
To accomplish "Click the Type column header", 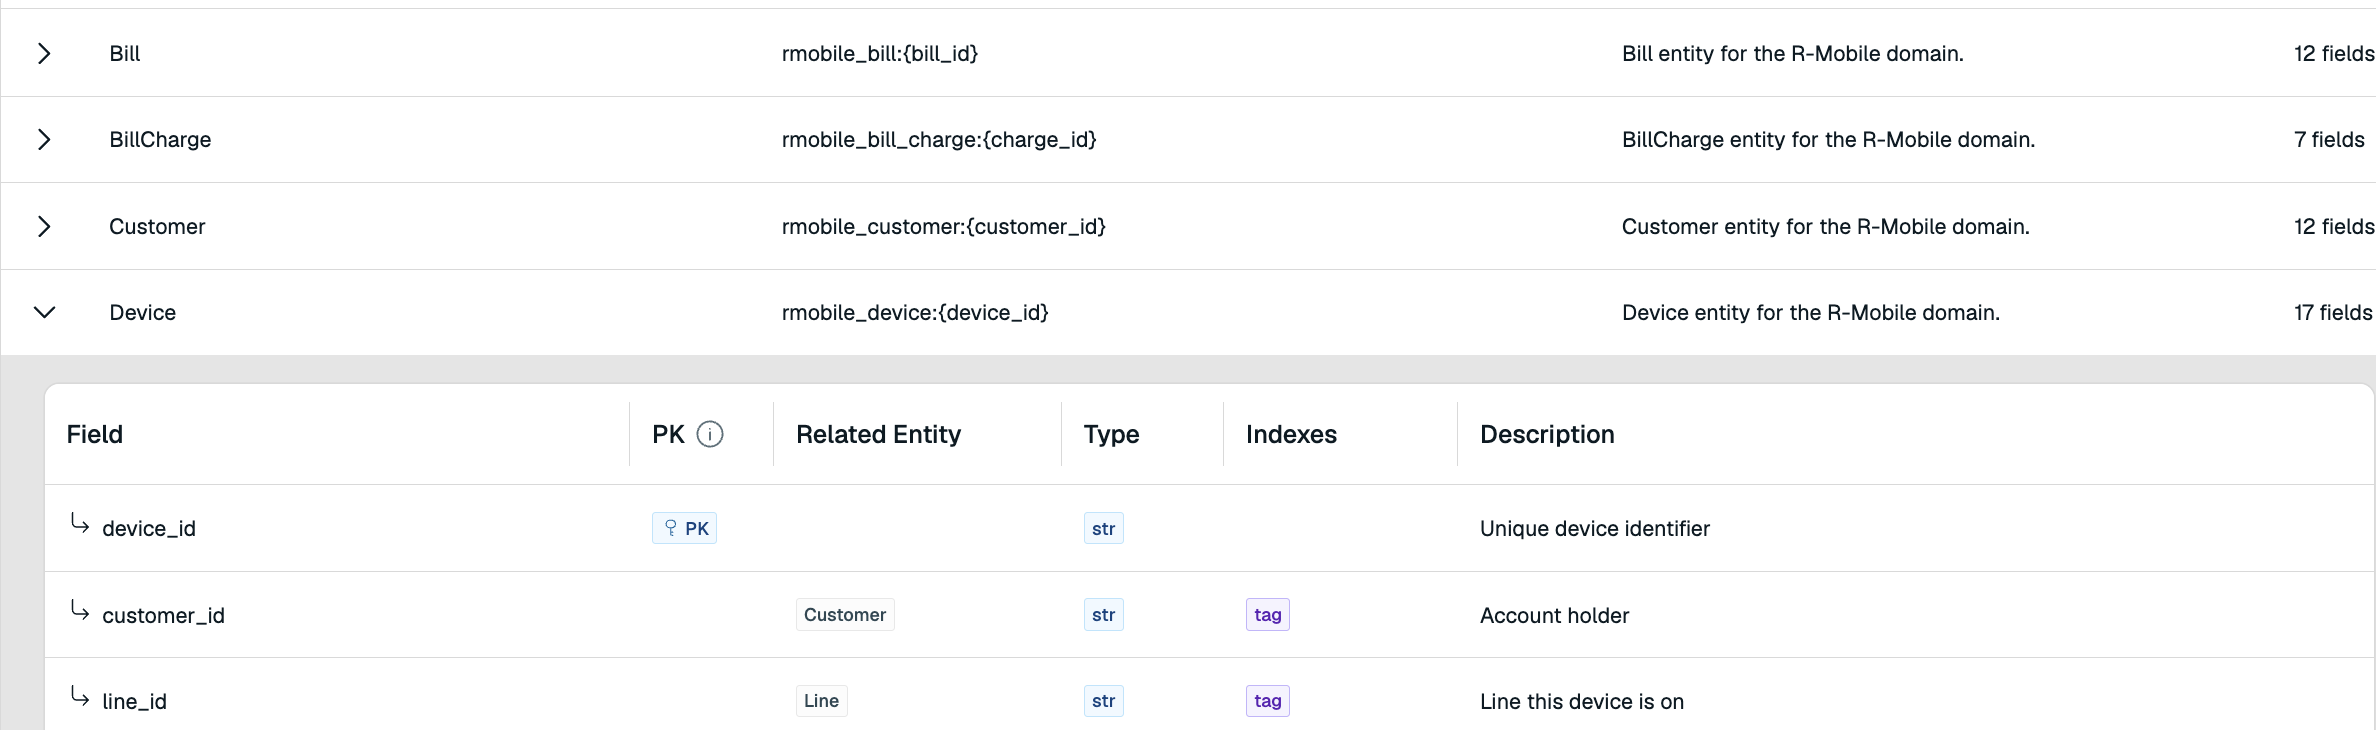I will (x=1111, y=434).
